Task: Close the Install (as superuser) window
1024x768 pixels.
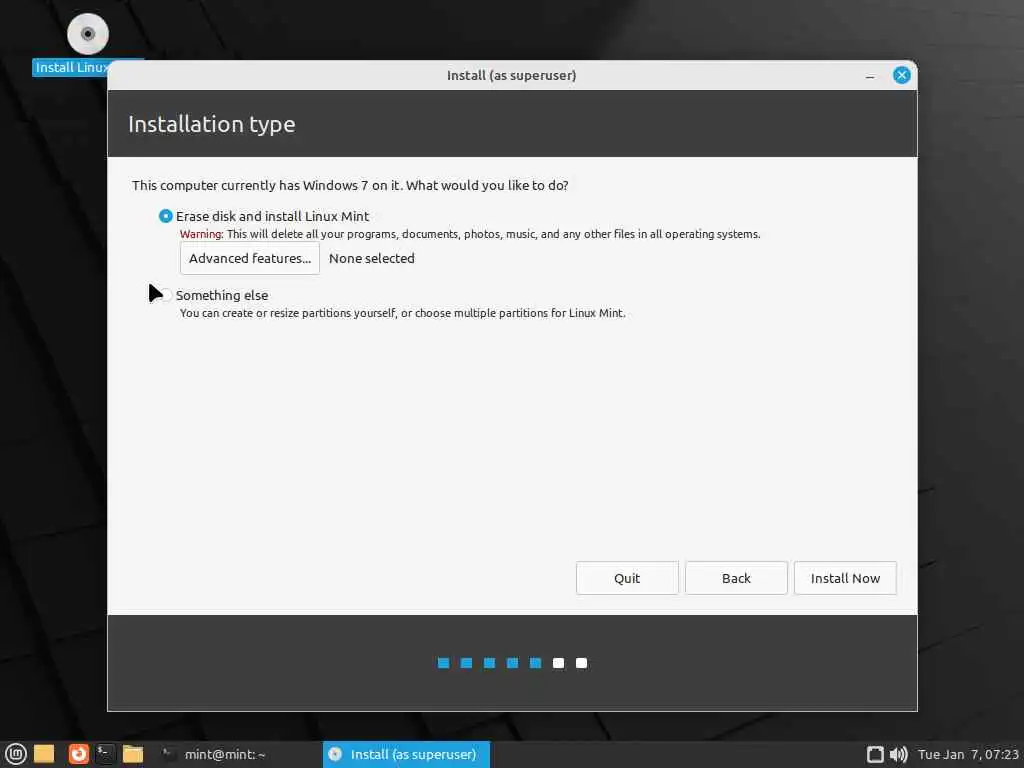Action: (901, 75)
